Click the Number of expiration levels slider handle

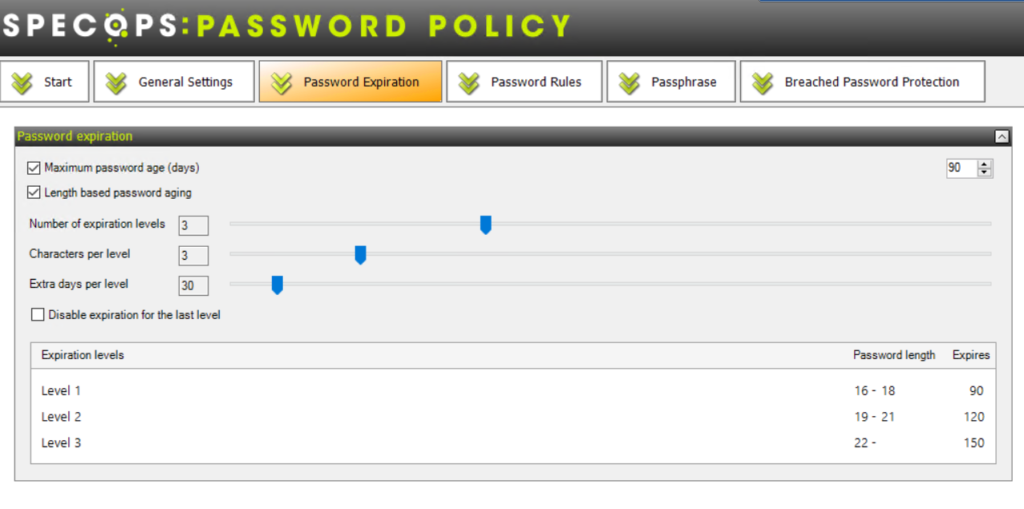[485, 225]
